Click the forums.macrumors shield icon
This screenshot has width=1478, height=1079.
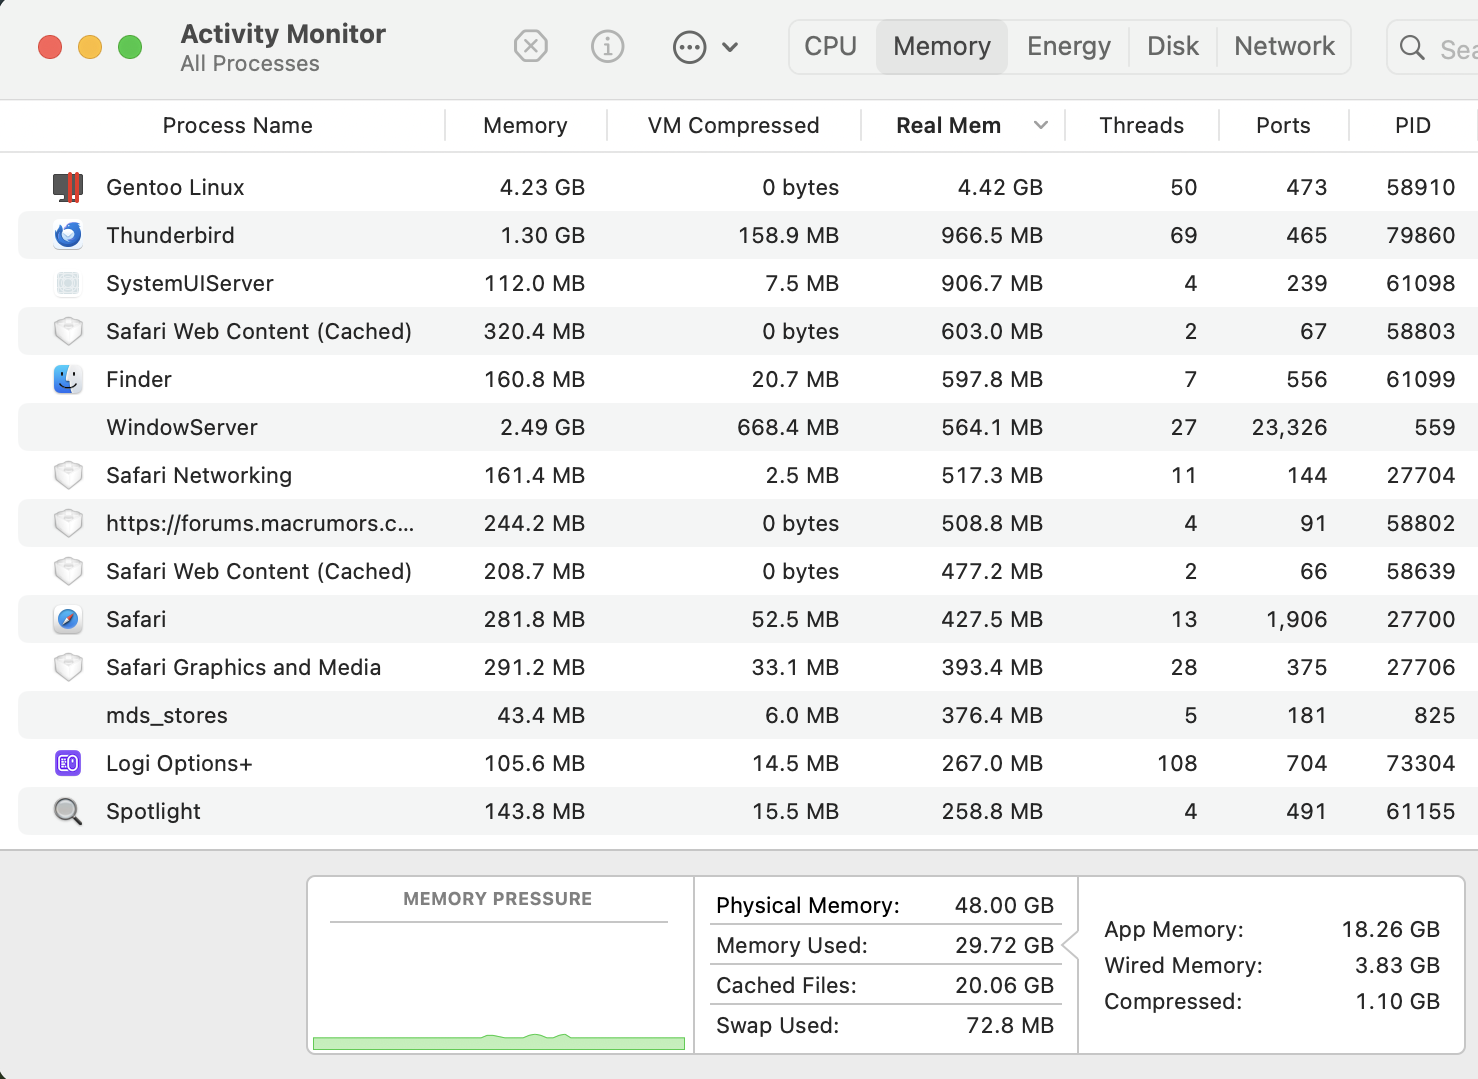pyautogui.click(x=68, y=523)
